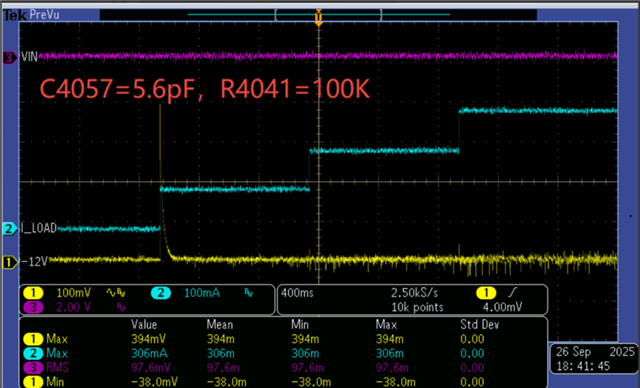Select the channel 2 badge showing 100mA

(161, 293)
